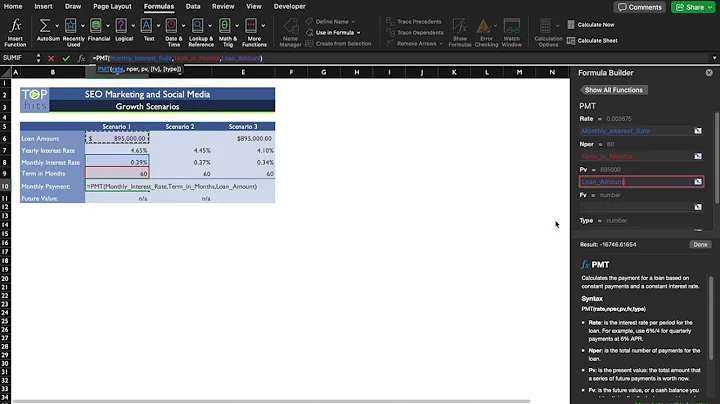Click PMT link in formula tooltip
This screenshot has width=720, height=404.
pos(103,69)
